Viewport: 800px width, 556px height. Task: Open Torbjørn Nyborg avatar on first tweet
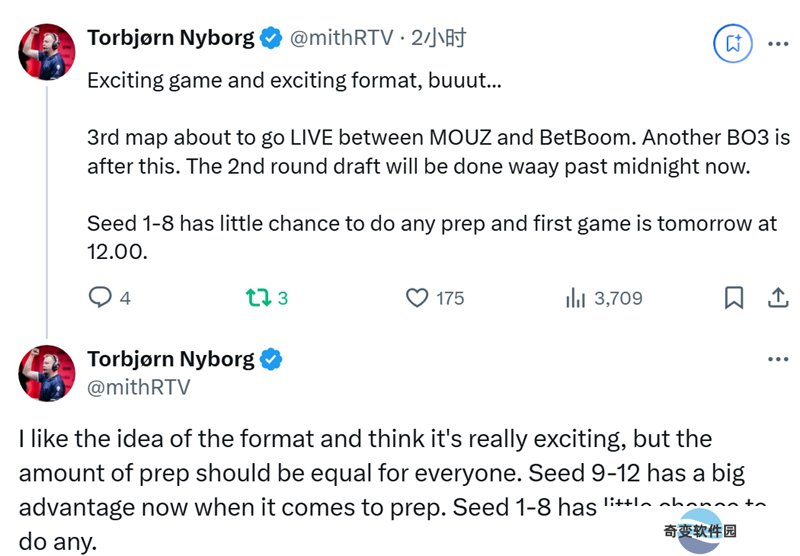(47, 52)
